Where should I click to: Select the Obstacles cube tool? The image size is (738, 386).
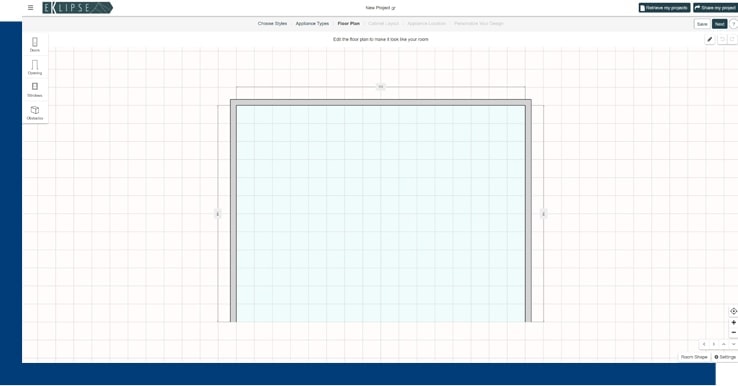35,113
